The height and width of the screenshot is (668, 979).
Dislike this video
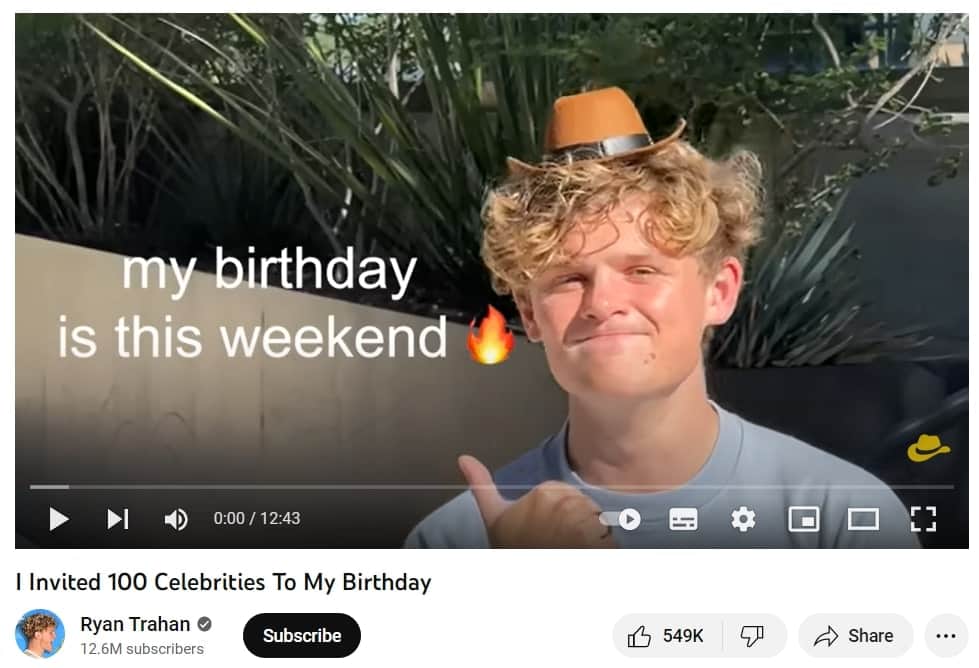pyautogui.click(x=753, y=636)
